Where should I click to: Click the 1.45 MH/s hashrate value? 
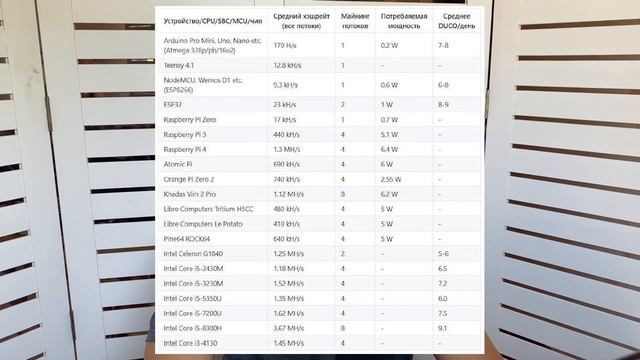click(x=289, y=343)
